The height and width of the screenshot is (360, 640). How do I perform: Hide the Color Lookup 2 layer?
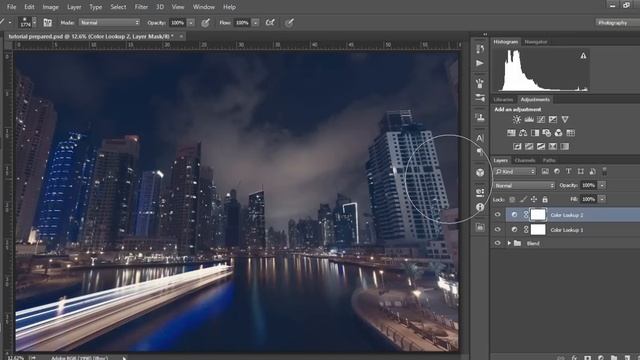coord(498,215)
